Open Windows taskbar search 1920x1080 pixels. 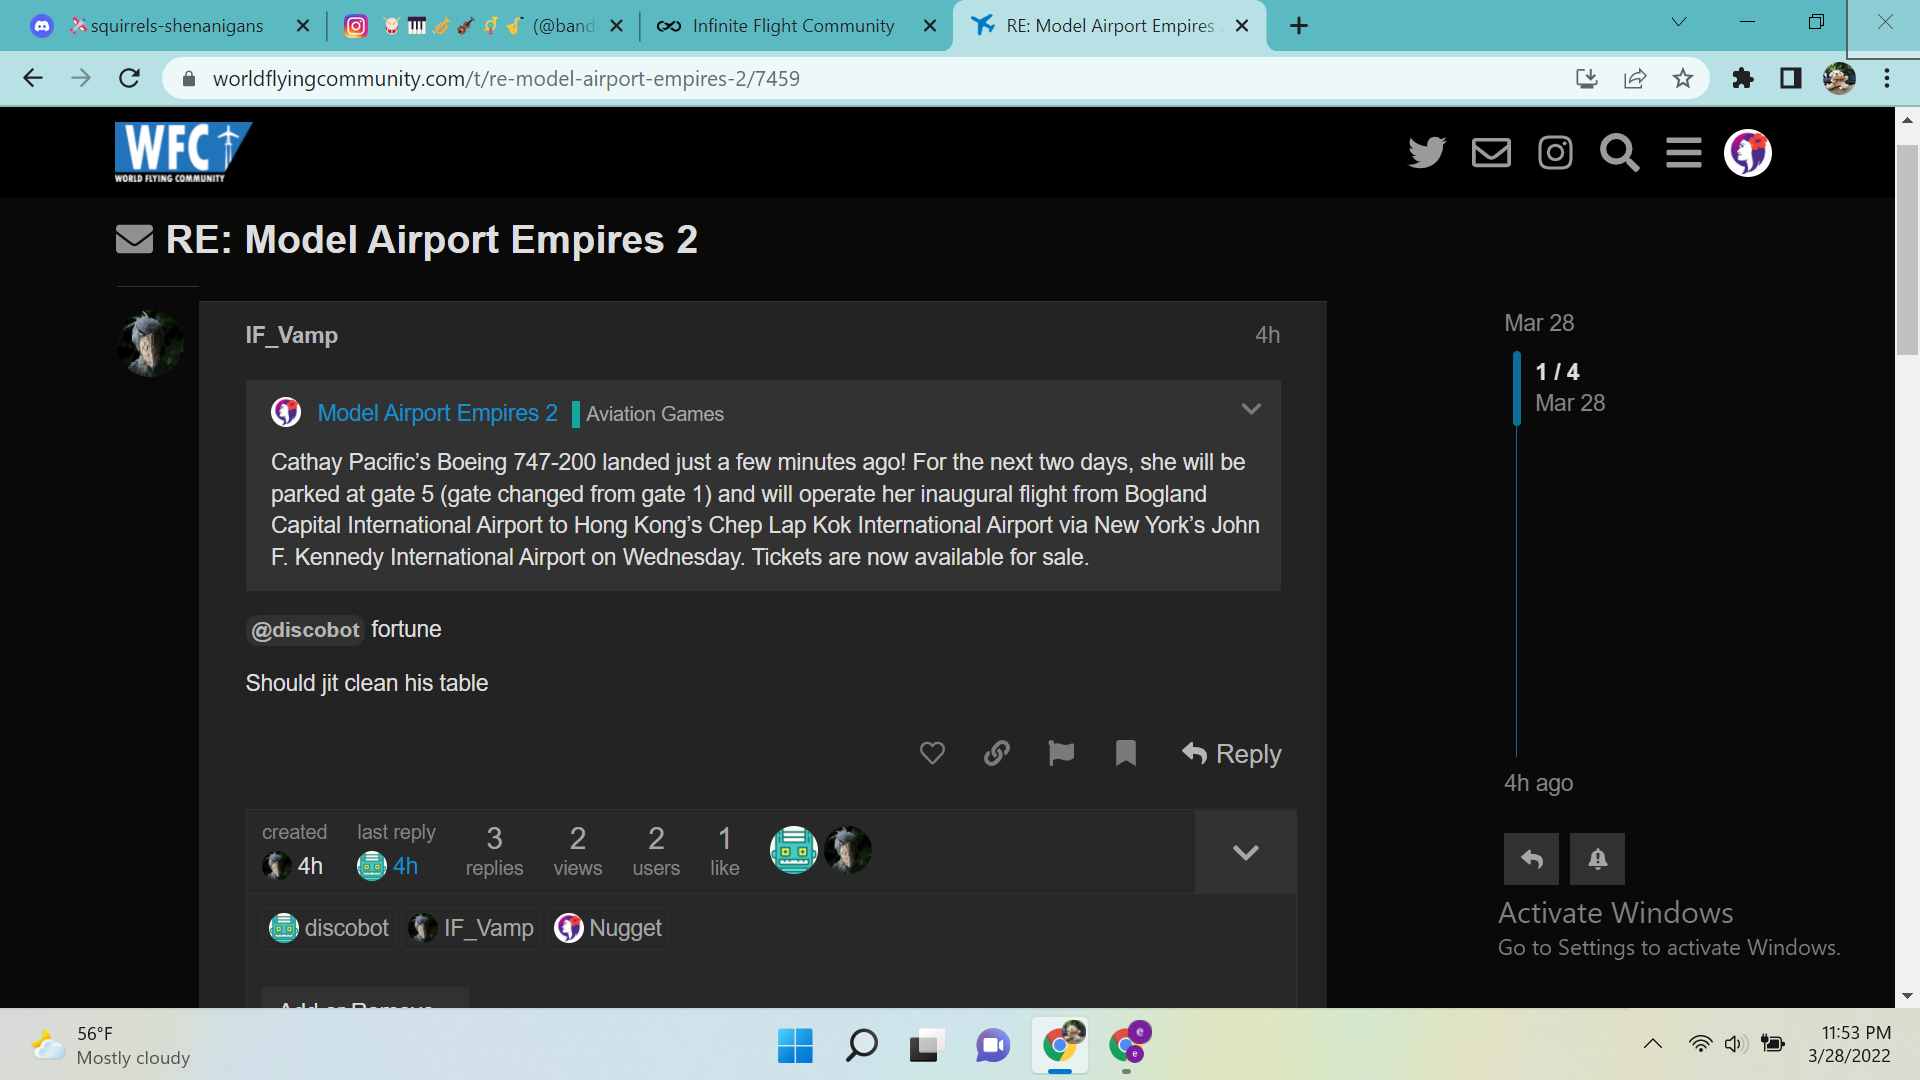click(x=861, y=1046)
